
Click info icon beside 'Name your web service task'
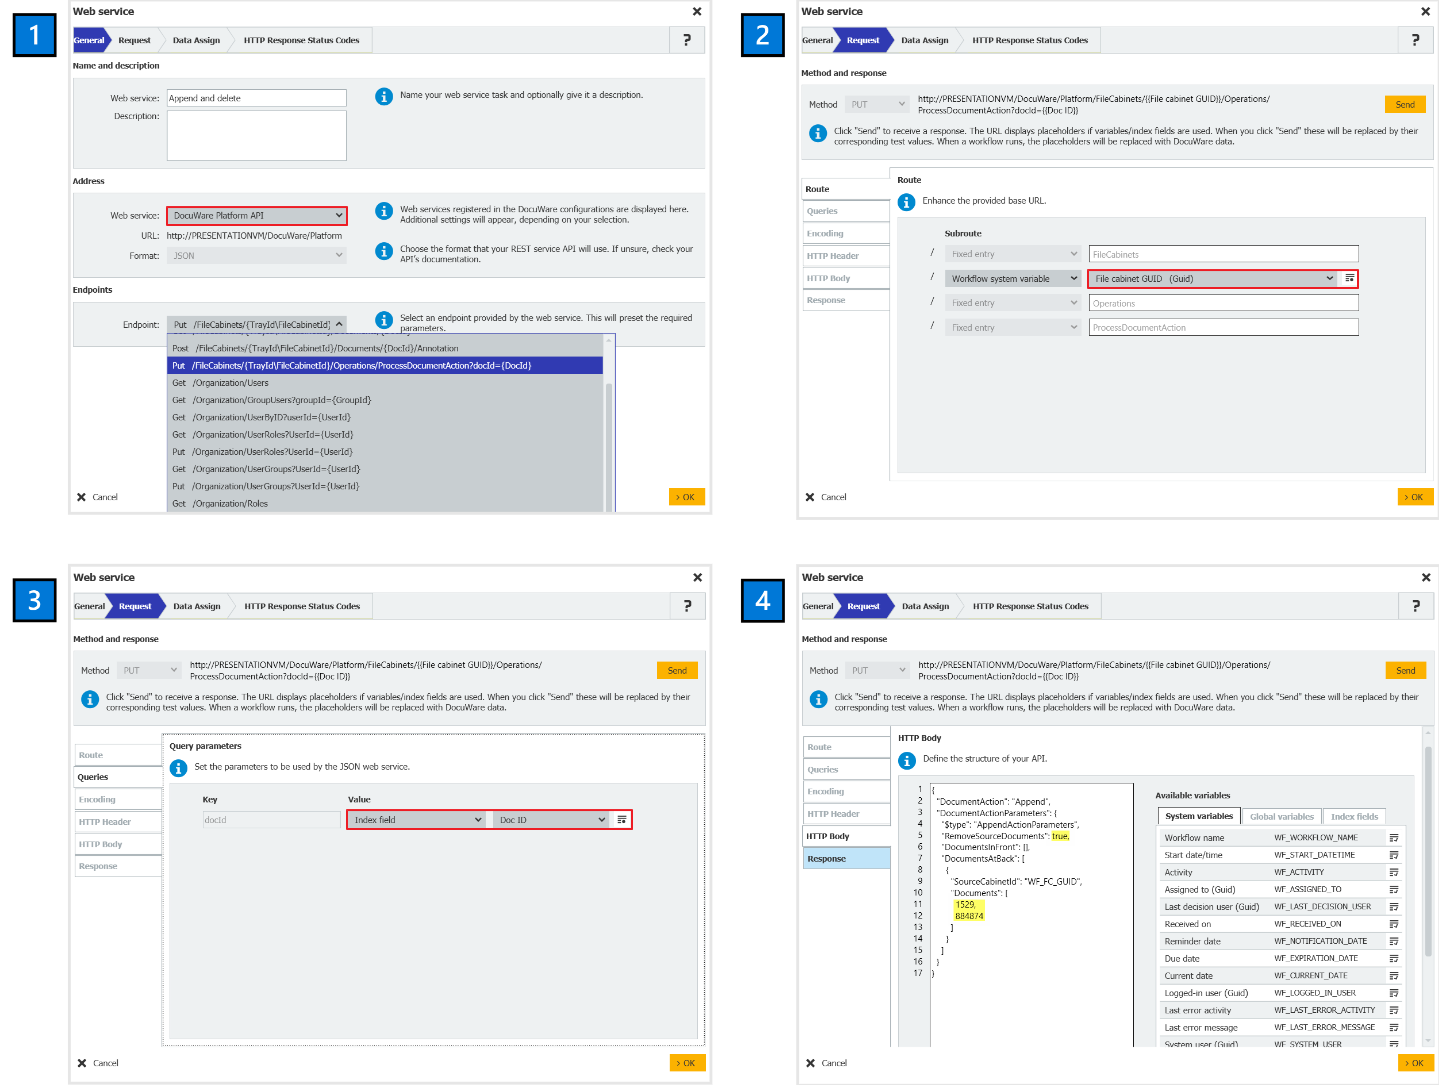[x=384, y=96]
